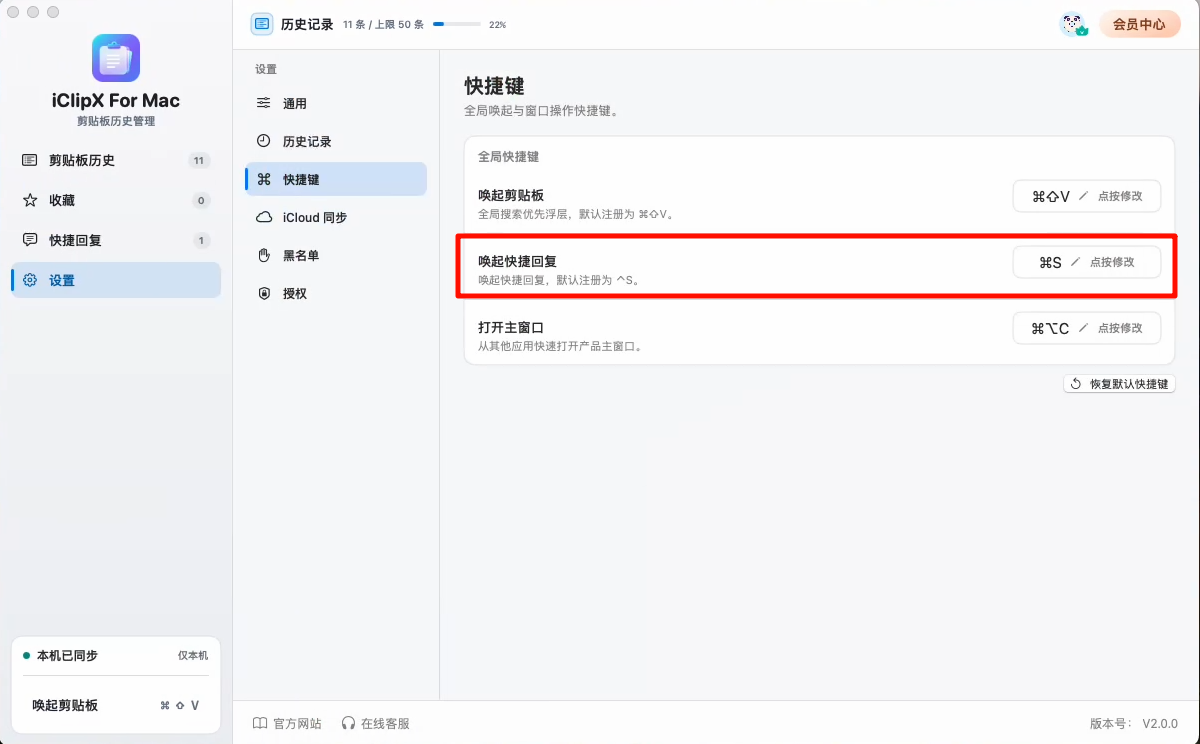Image resolution: width=1200 pixels, height=744 pixels.
Task: Click the 从其他应用快速打开产品主窗口 description
Action: (560, 346)
